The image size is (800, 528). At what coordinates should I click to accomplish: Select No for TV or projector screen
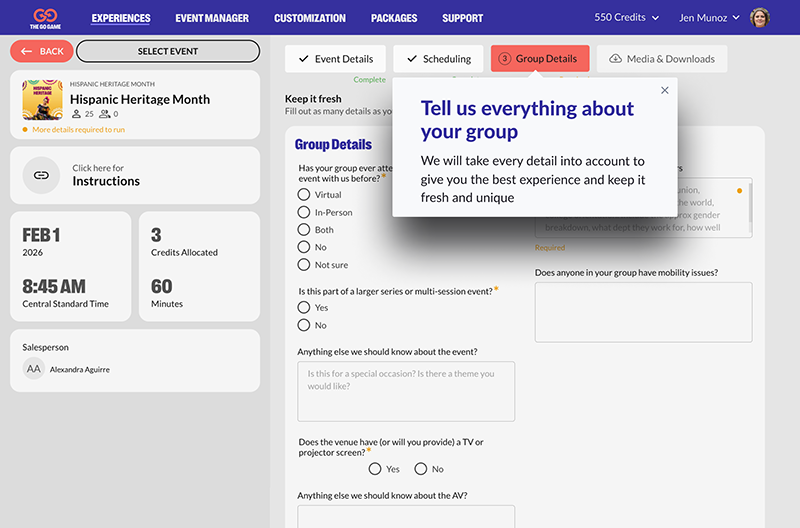[421, 469]
